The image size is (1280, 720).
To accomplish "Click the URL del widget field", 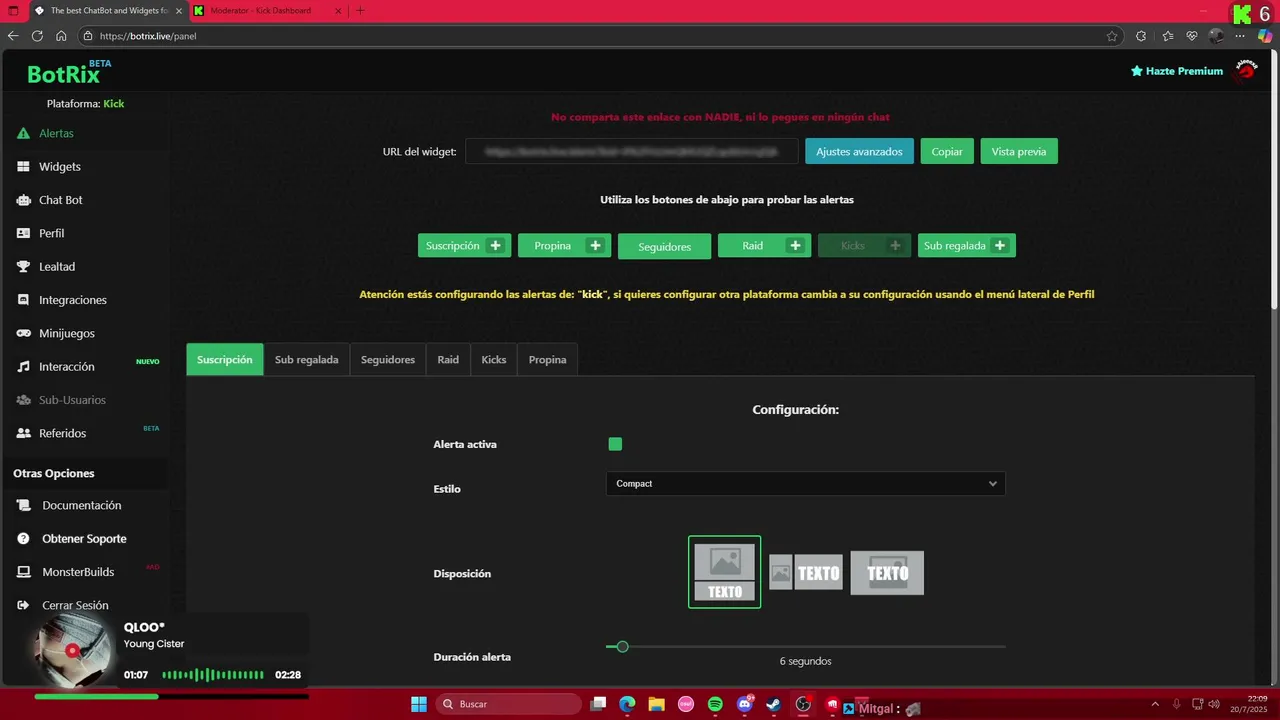I will pyautogui.click(x=632, y=151).
